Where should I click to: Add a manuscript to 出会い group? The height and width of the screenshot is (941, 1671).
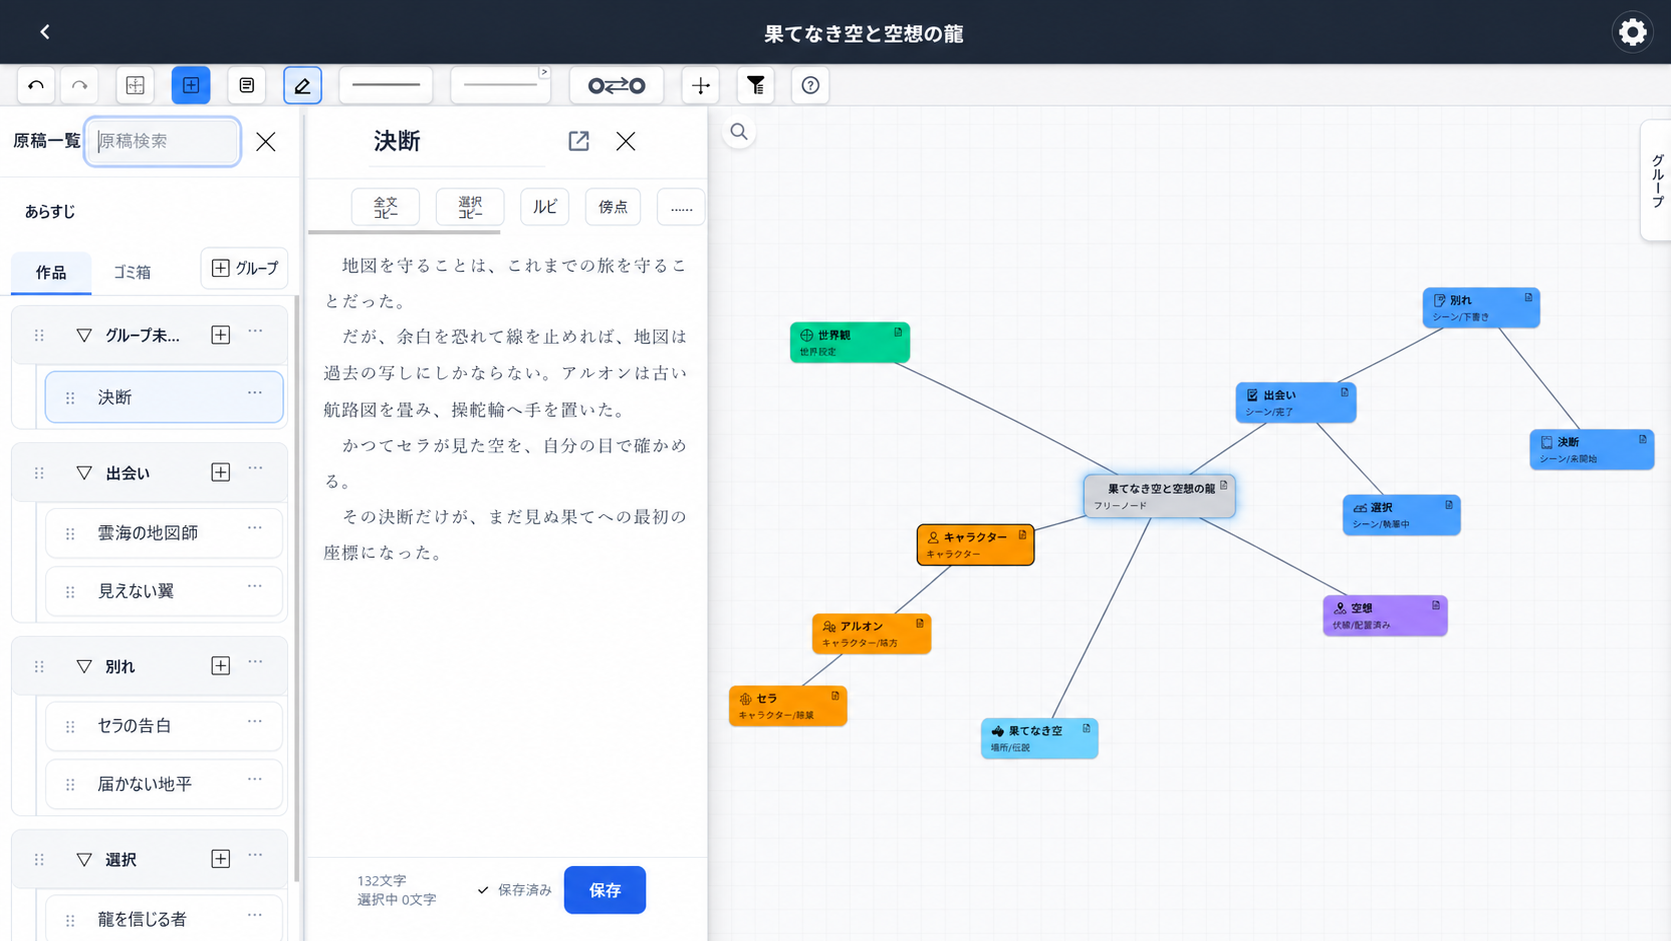click(x=221, y=472)
